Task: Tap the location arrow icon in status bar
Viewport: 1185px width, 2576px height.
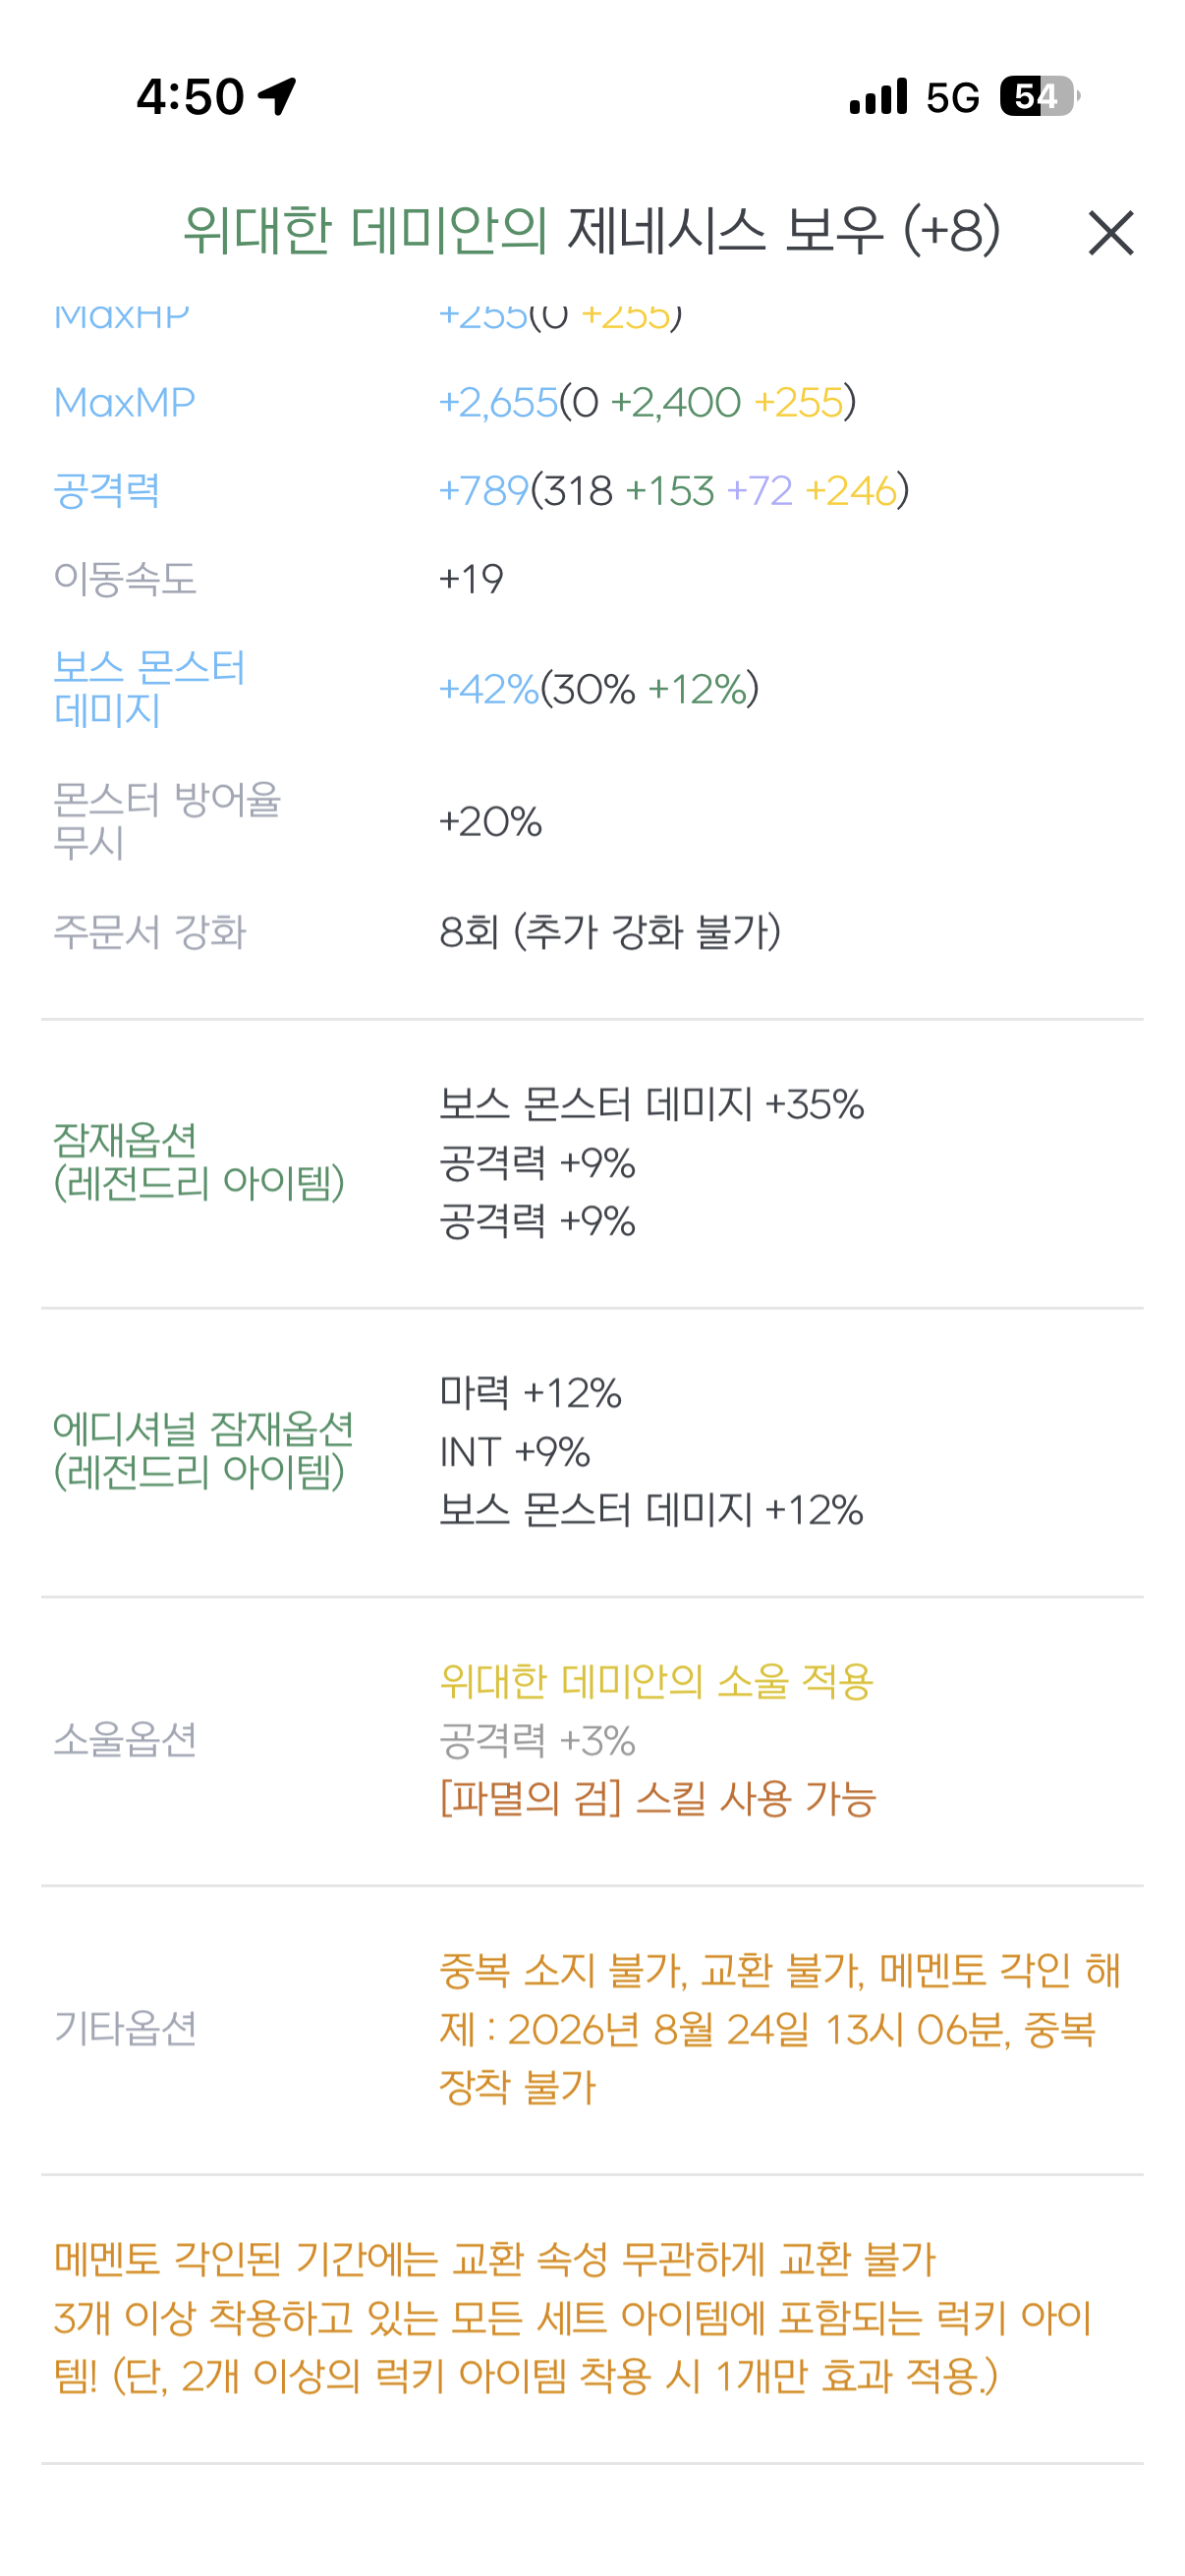Action: point(277,96)
